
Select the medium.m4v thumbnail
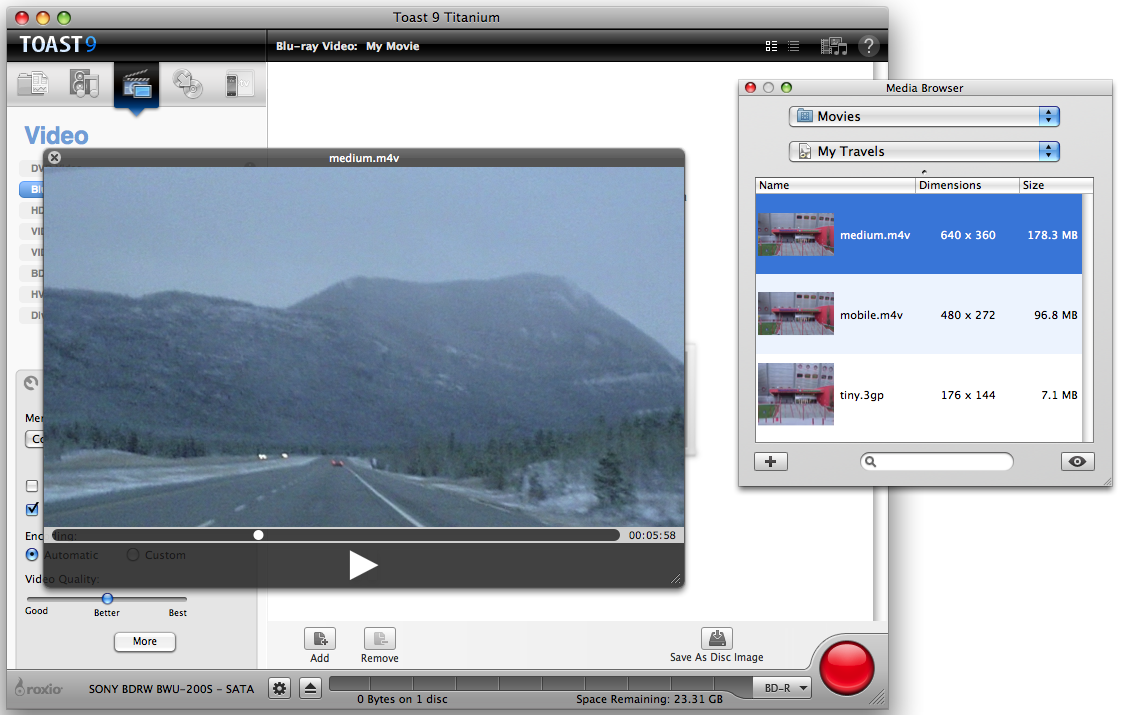[796, 234]
